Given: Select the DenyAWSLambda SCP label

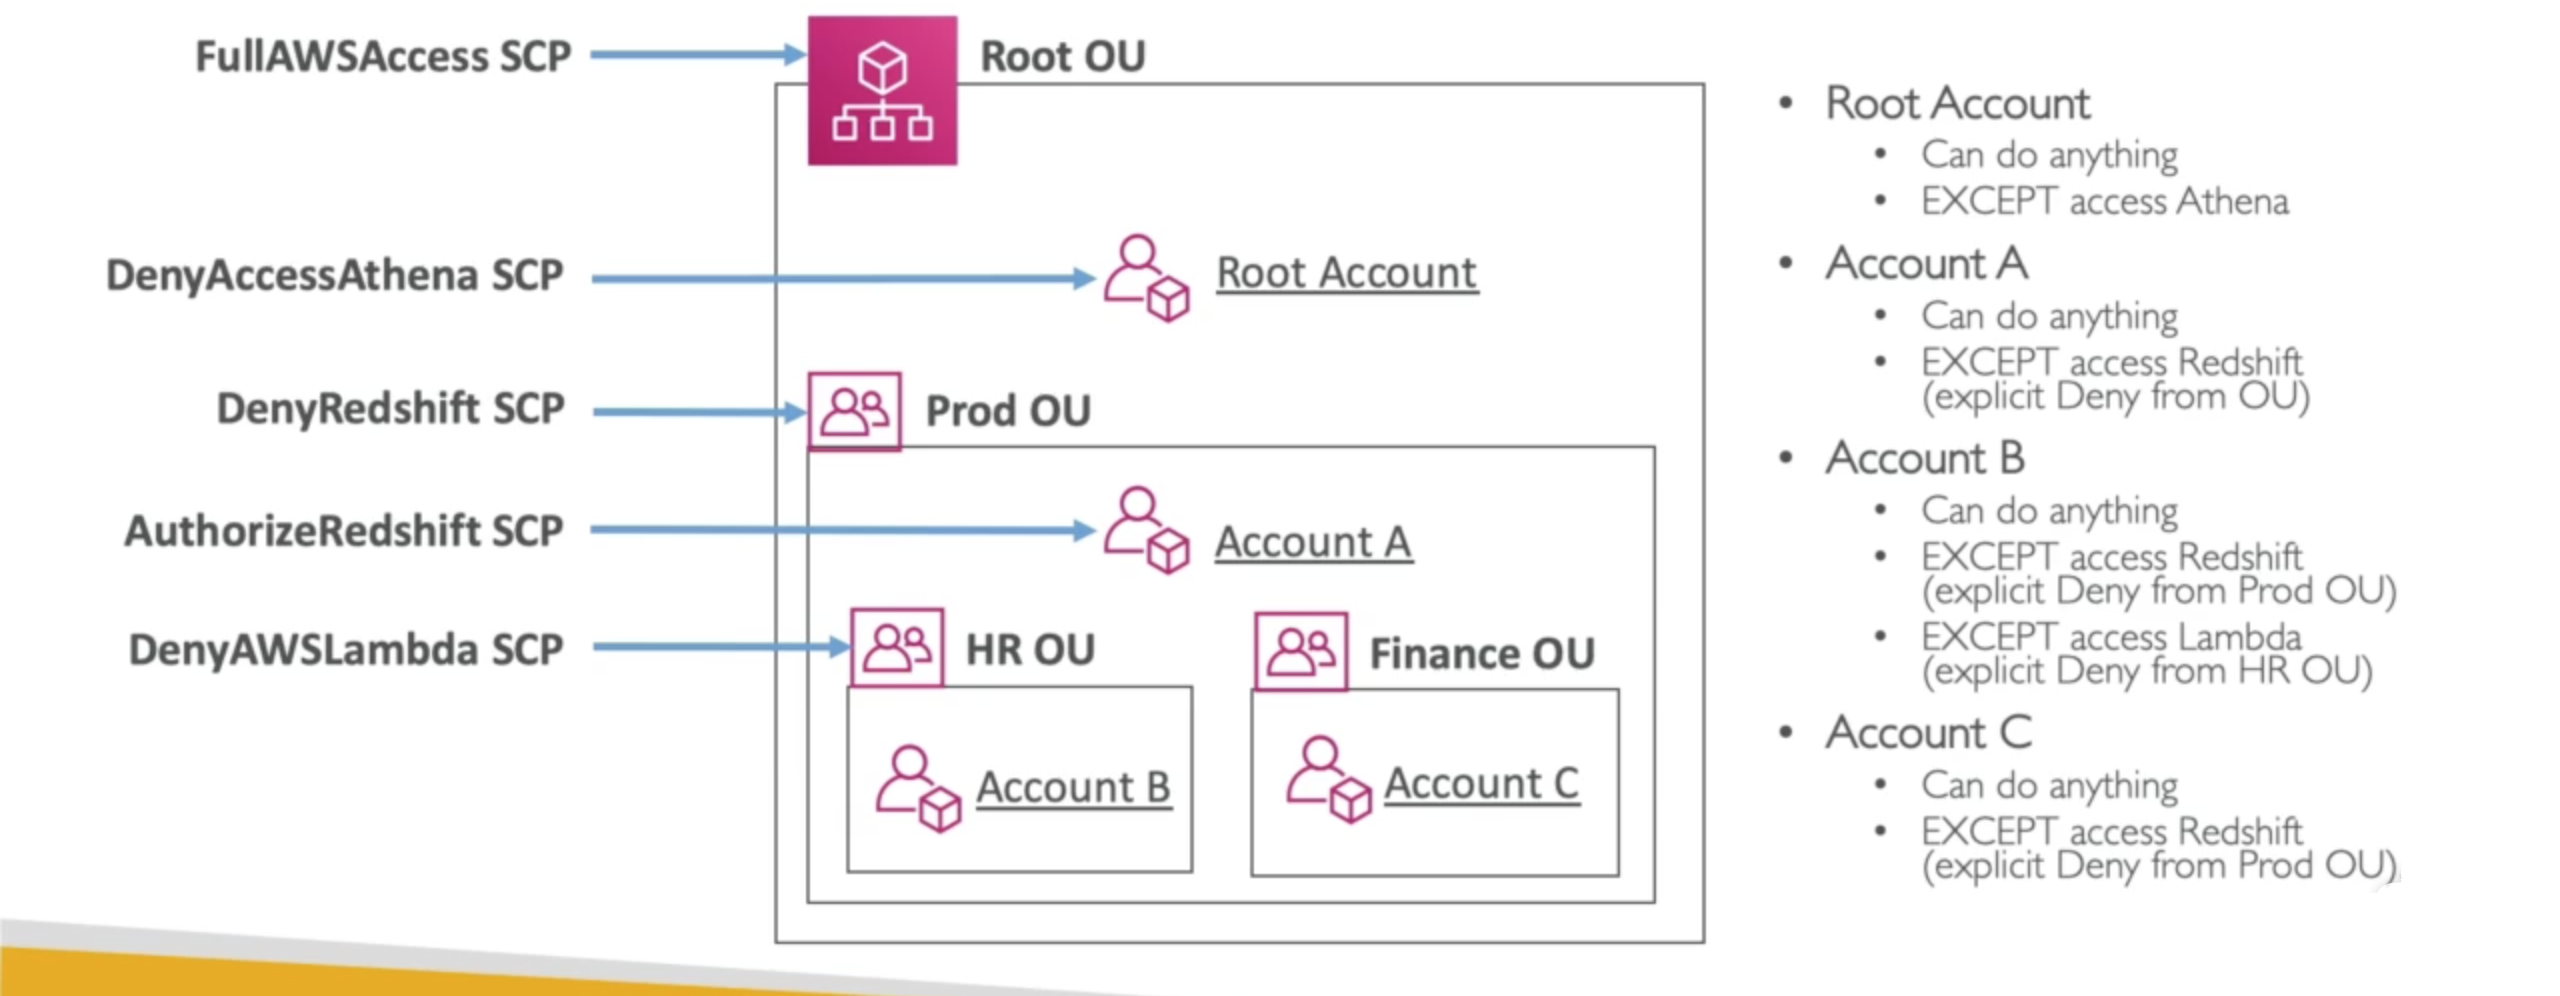Looking at the screenshot, I should coord(346,649).
